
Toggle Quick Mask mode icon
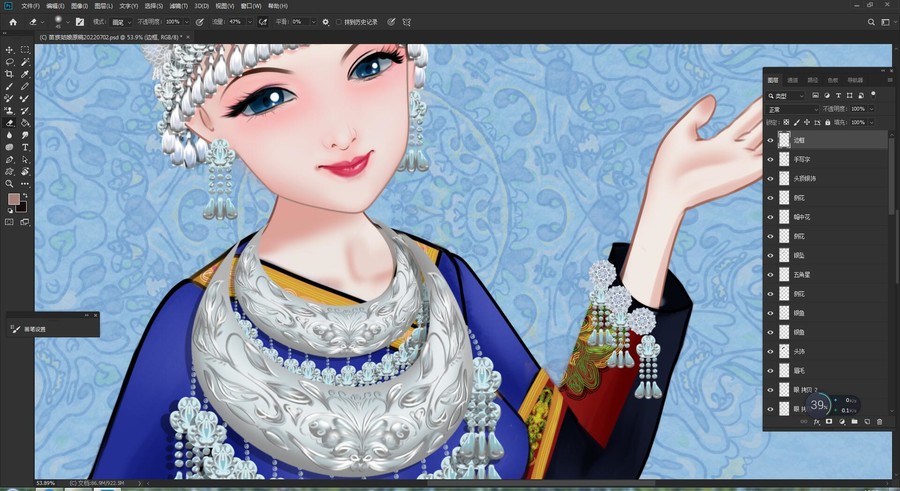(9, 222)
